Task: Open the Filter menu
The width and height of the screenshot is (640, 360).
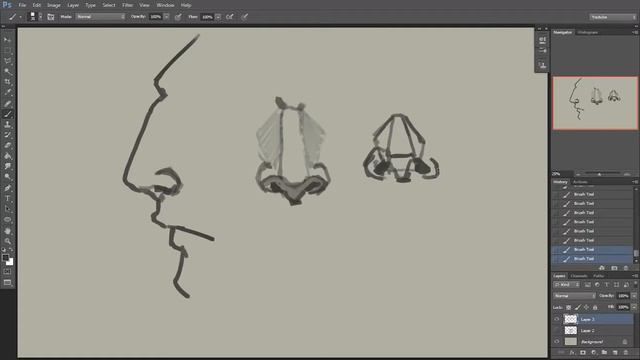Action: tap(127, 5)
